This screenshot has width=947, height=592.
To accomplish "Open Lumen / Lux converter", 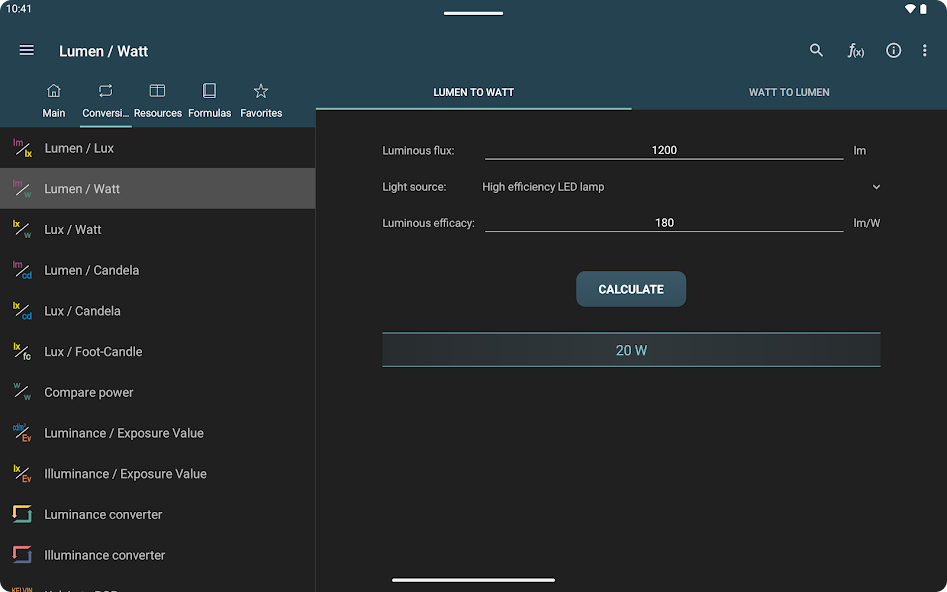I will tap(158, 148).
